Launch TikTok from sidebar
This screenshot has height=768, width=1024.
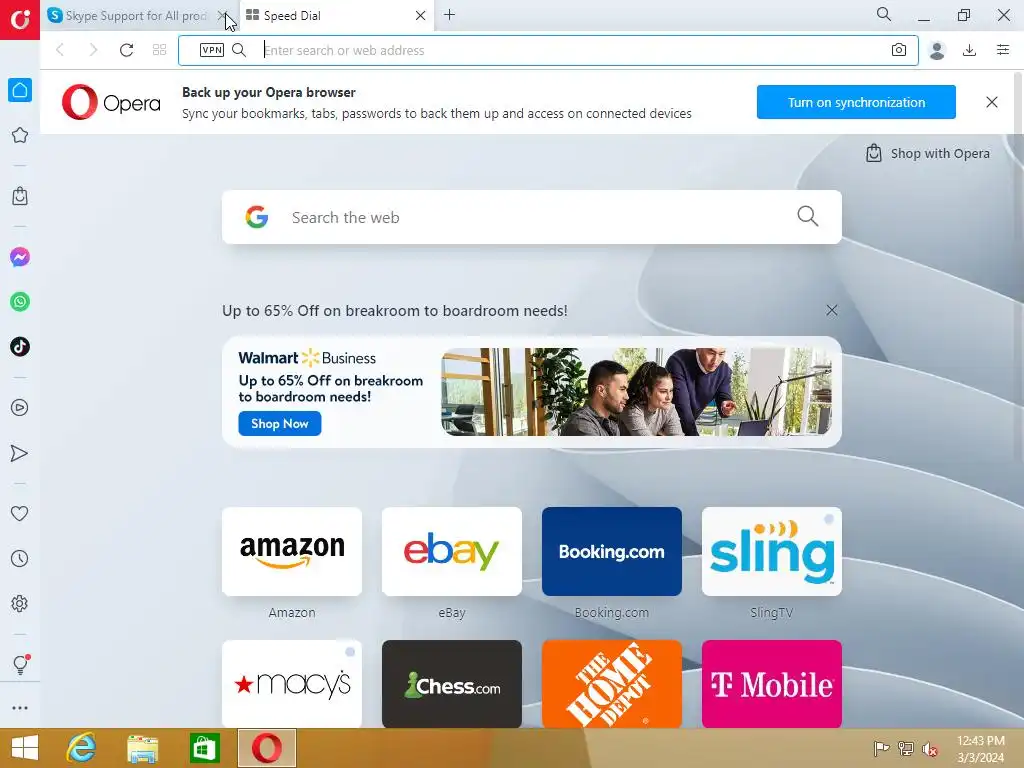20,347
